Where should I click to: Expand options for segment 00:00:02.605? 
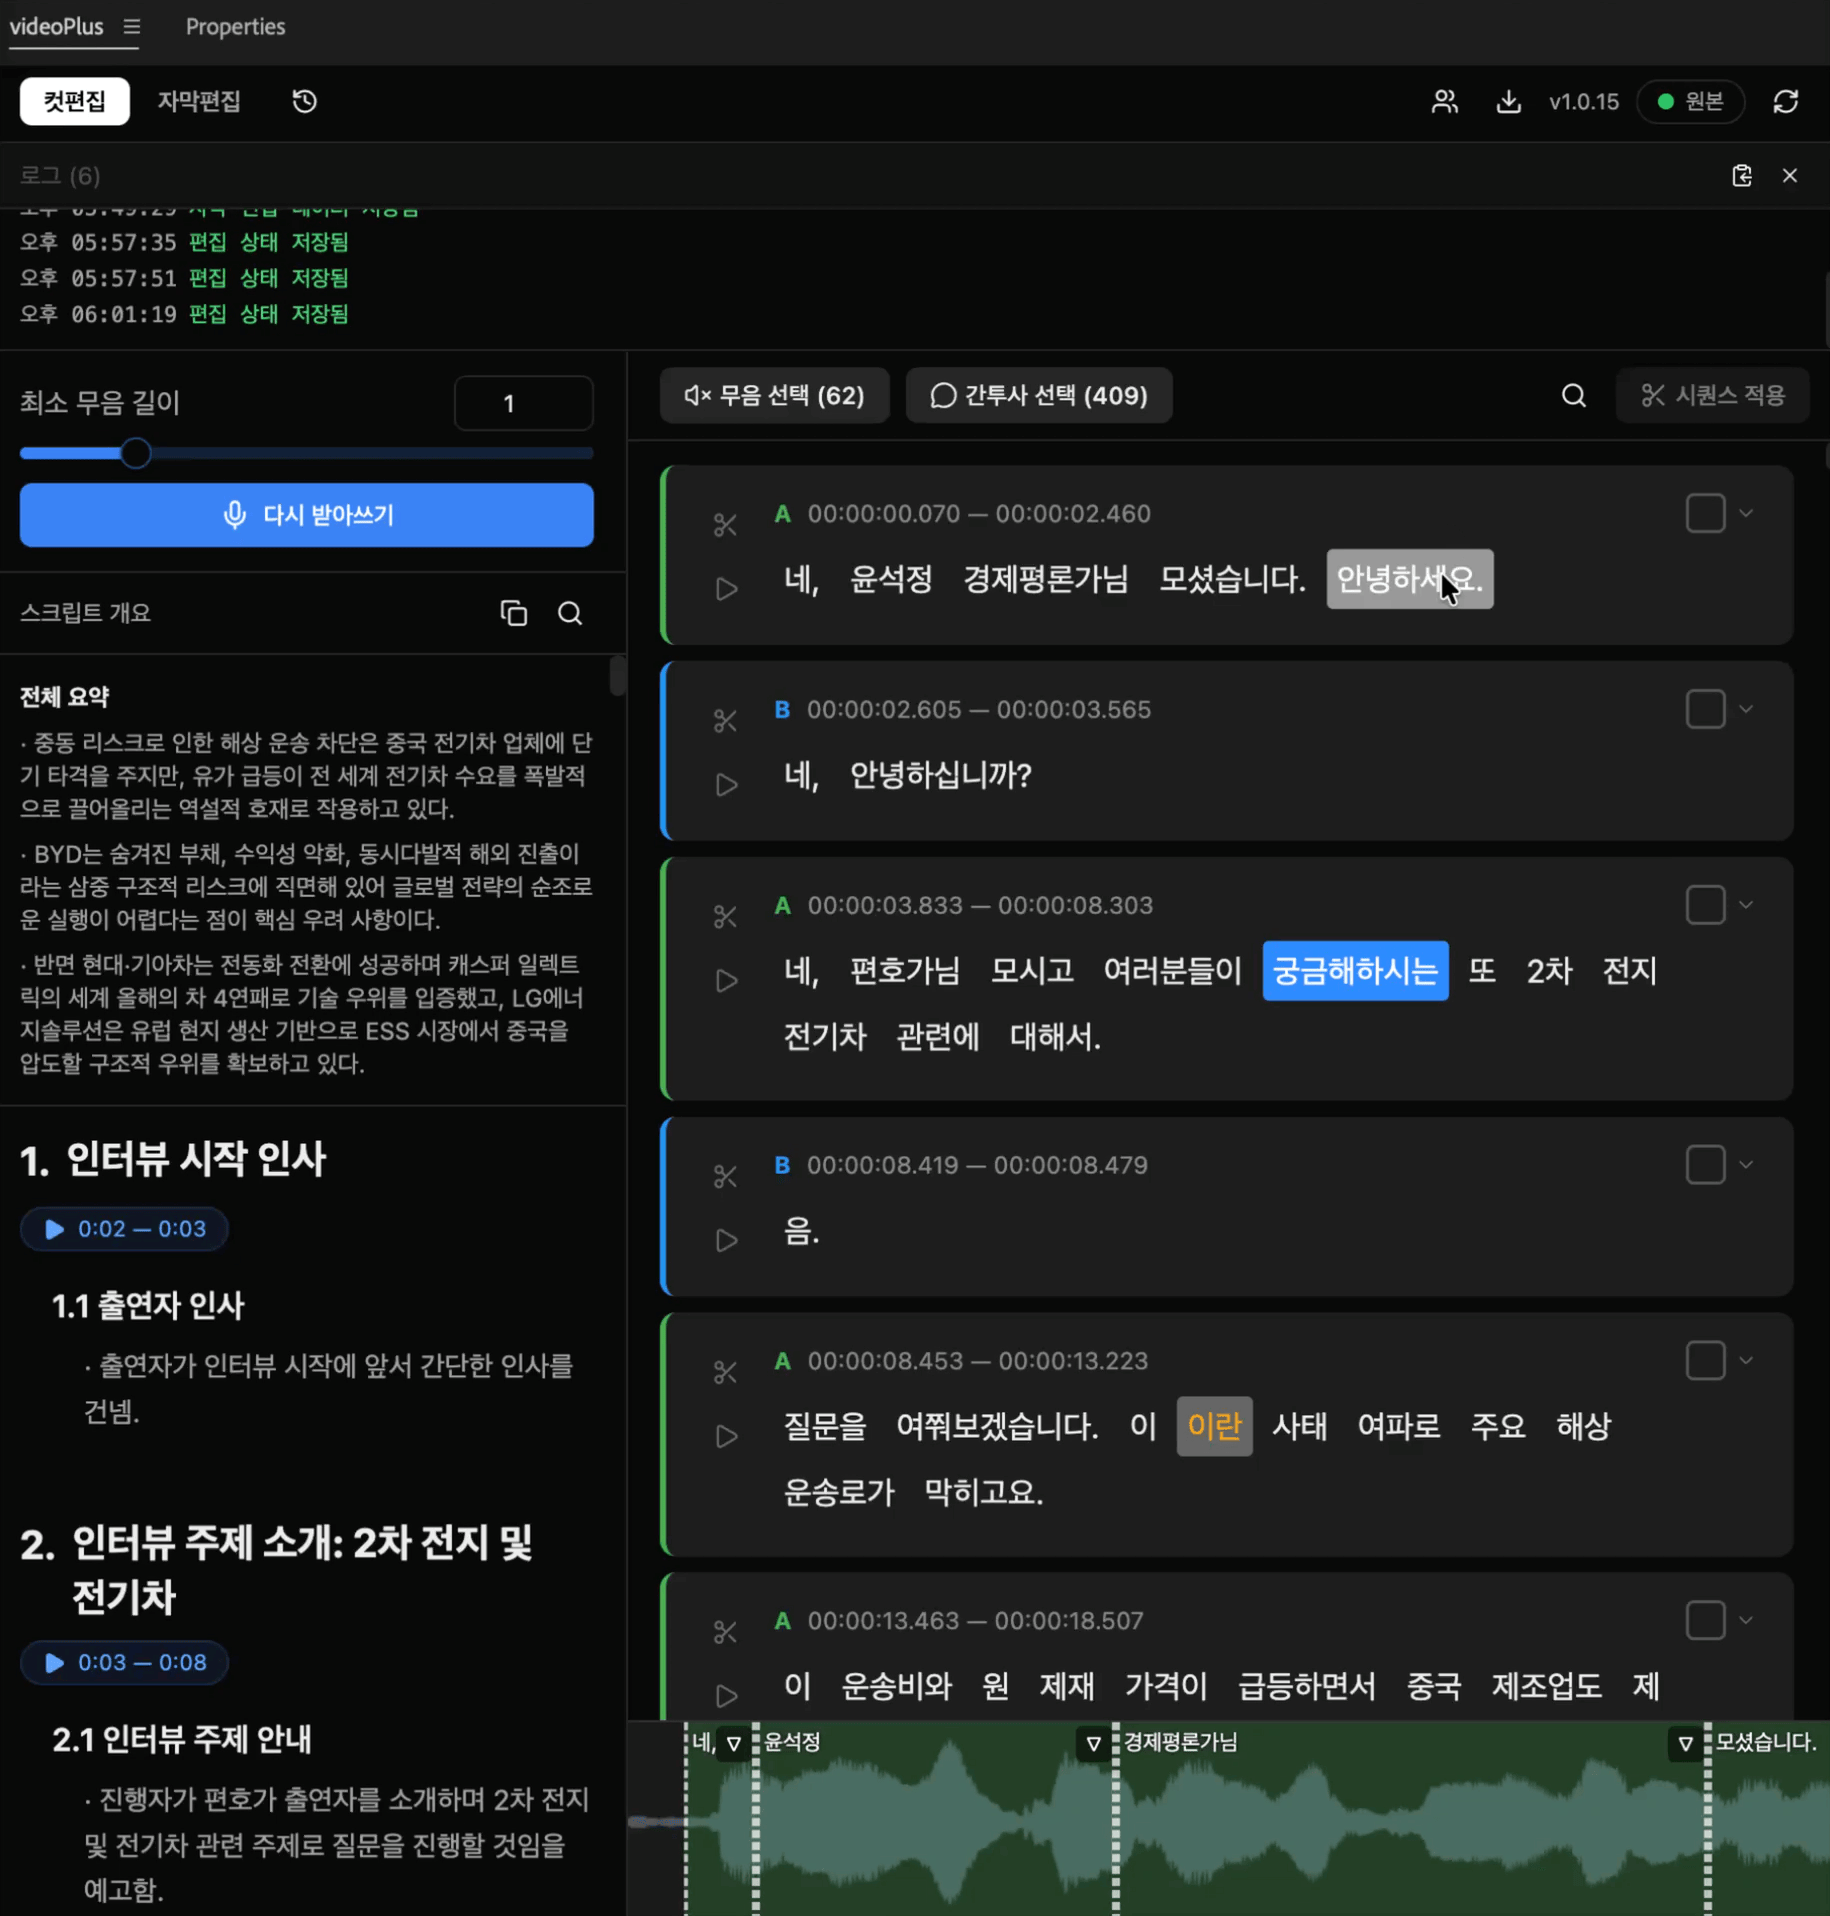coord(1746,709)
